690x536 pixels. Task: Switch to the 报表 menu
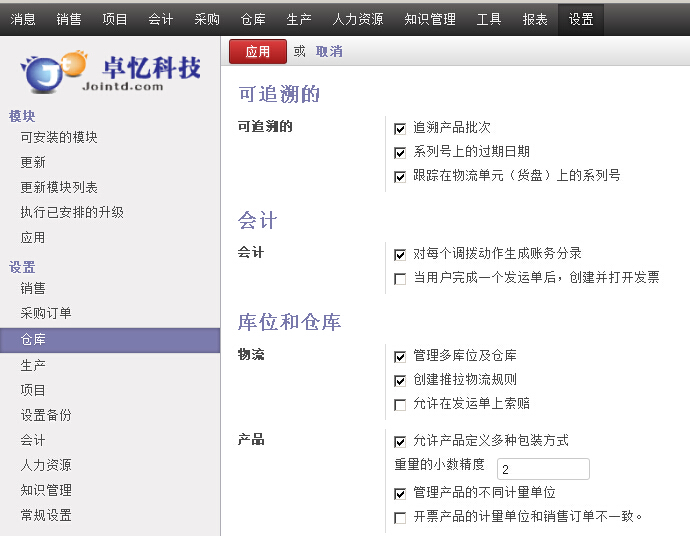tap(535, 19)
